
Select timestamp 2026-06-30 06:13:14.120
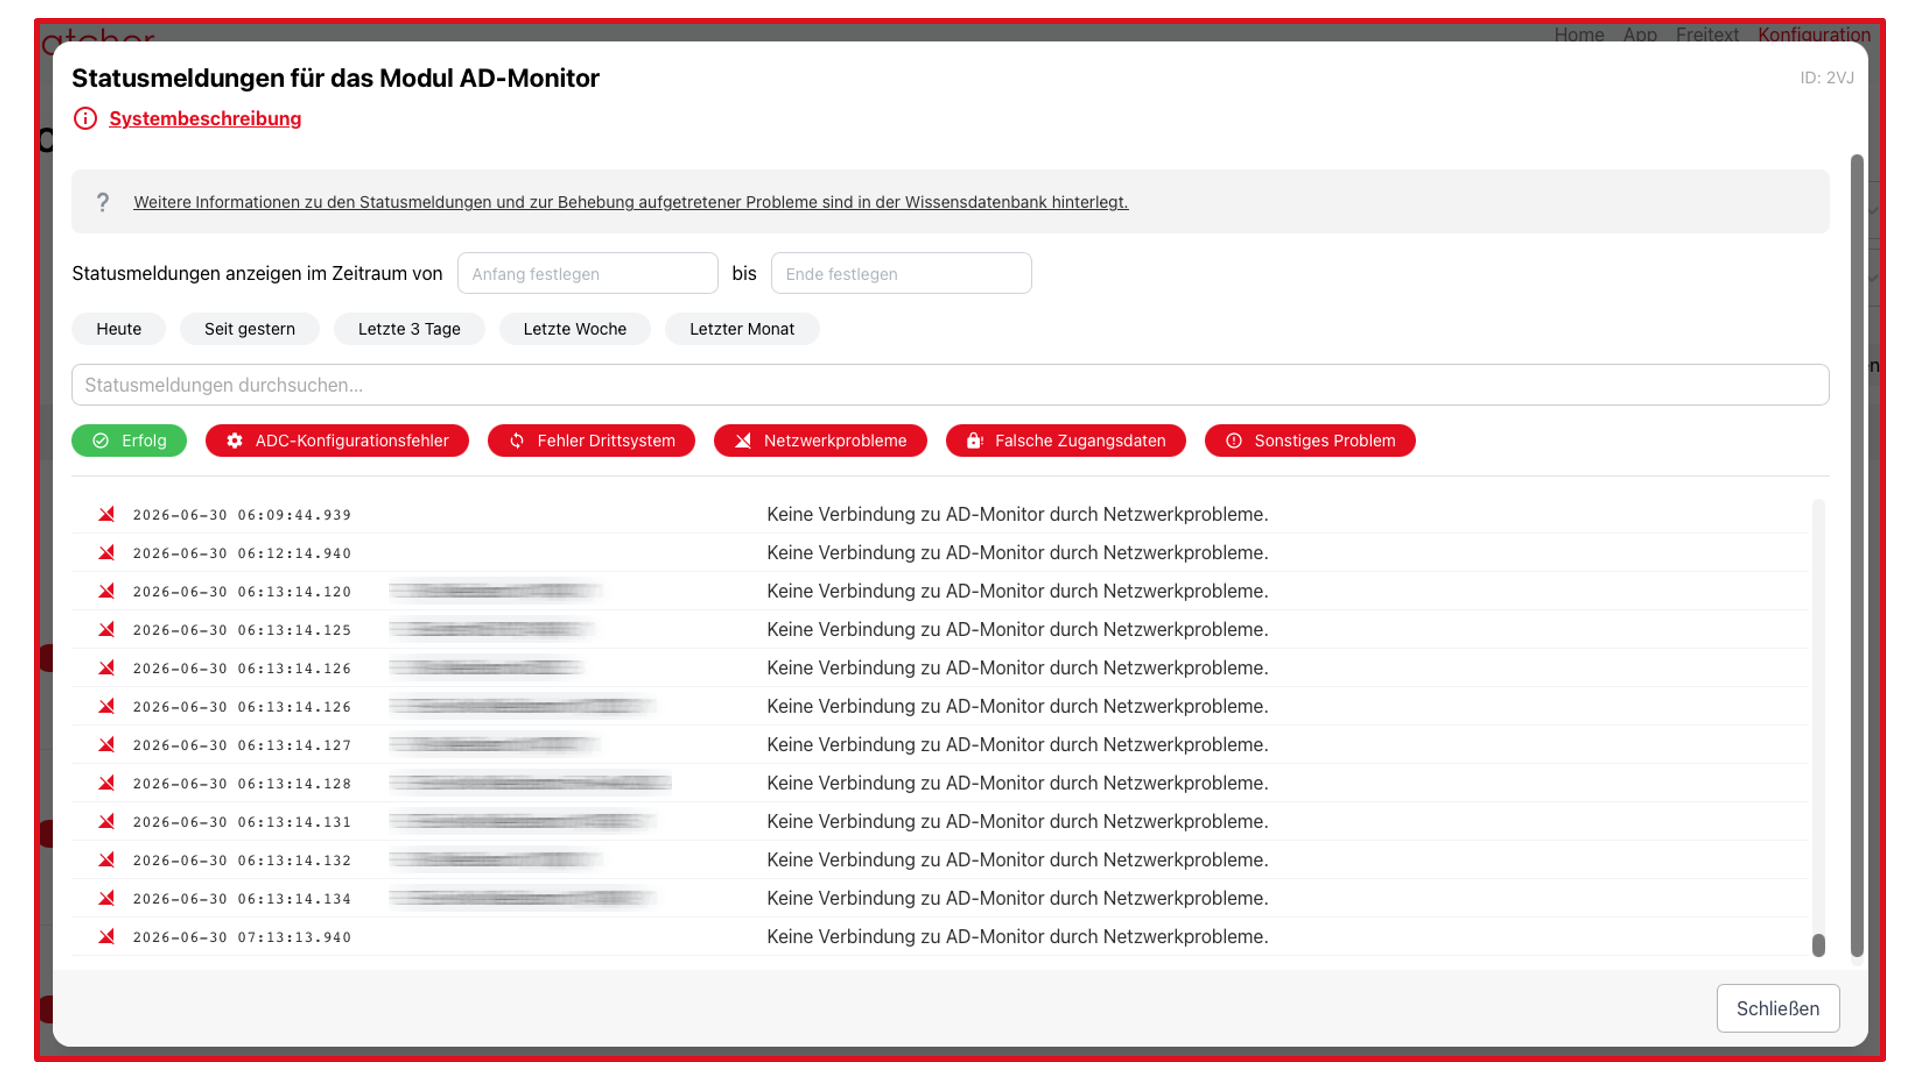(x=242, y=592)
